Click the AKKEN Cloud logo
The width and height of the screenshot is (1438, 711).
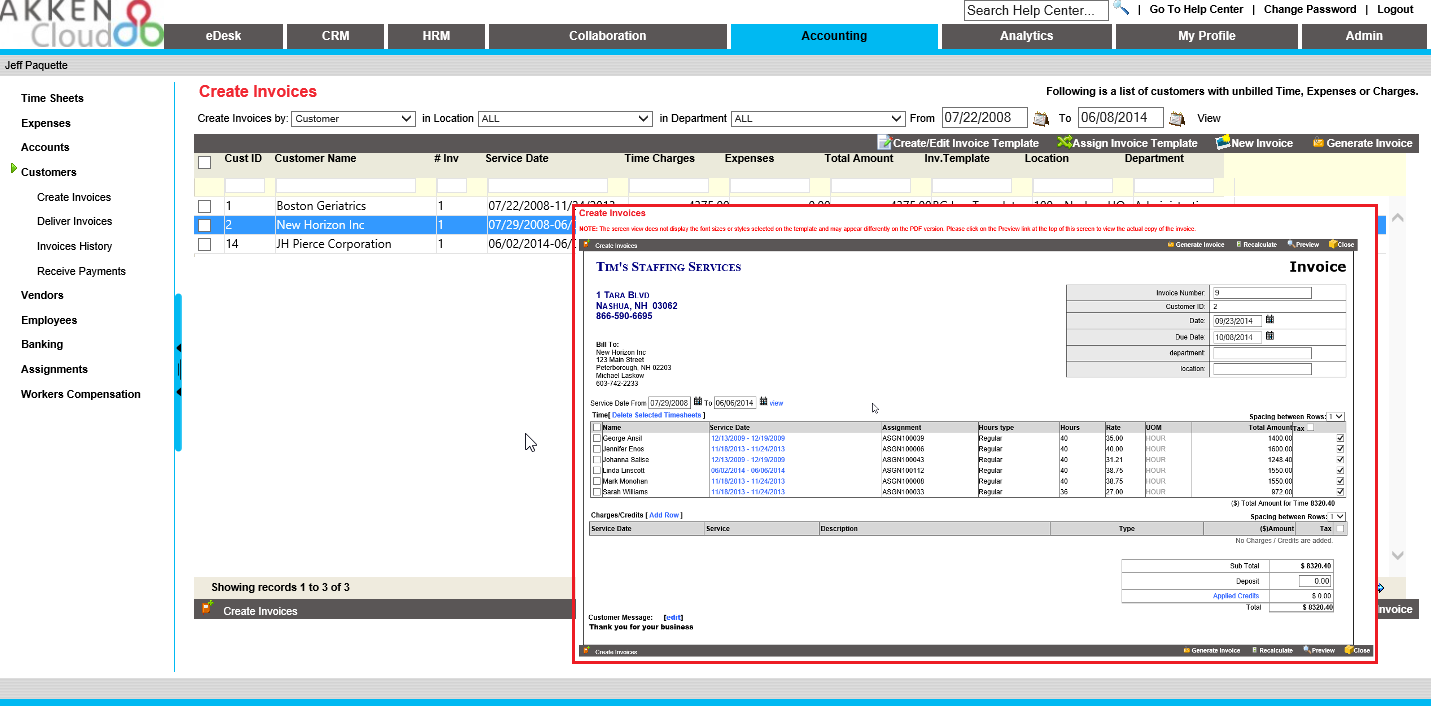click(80, 24)
